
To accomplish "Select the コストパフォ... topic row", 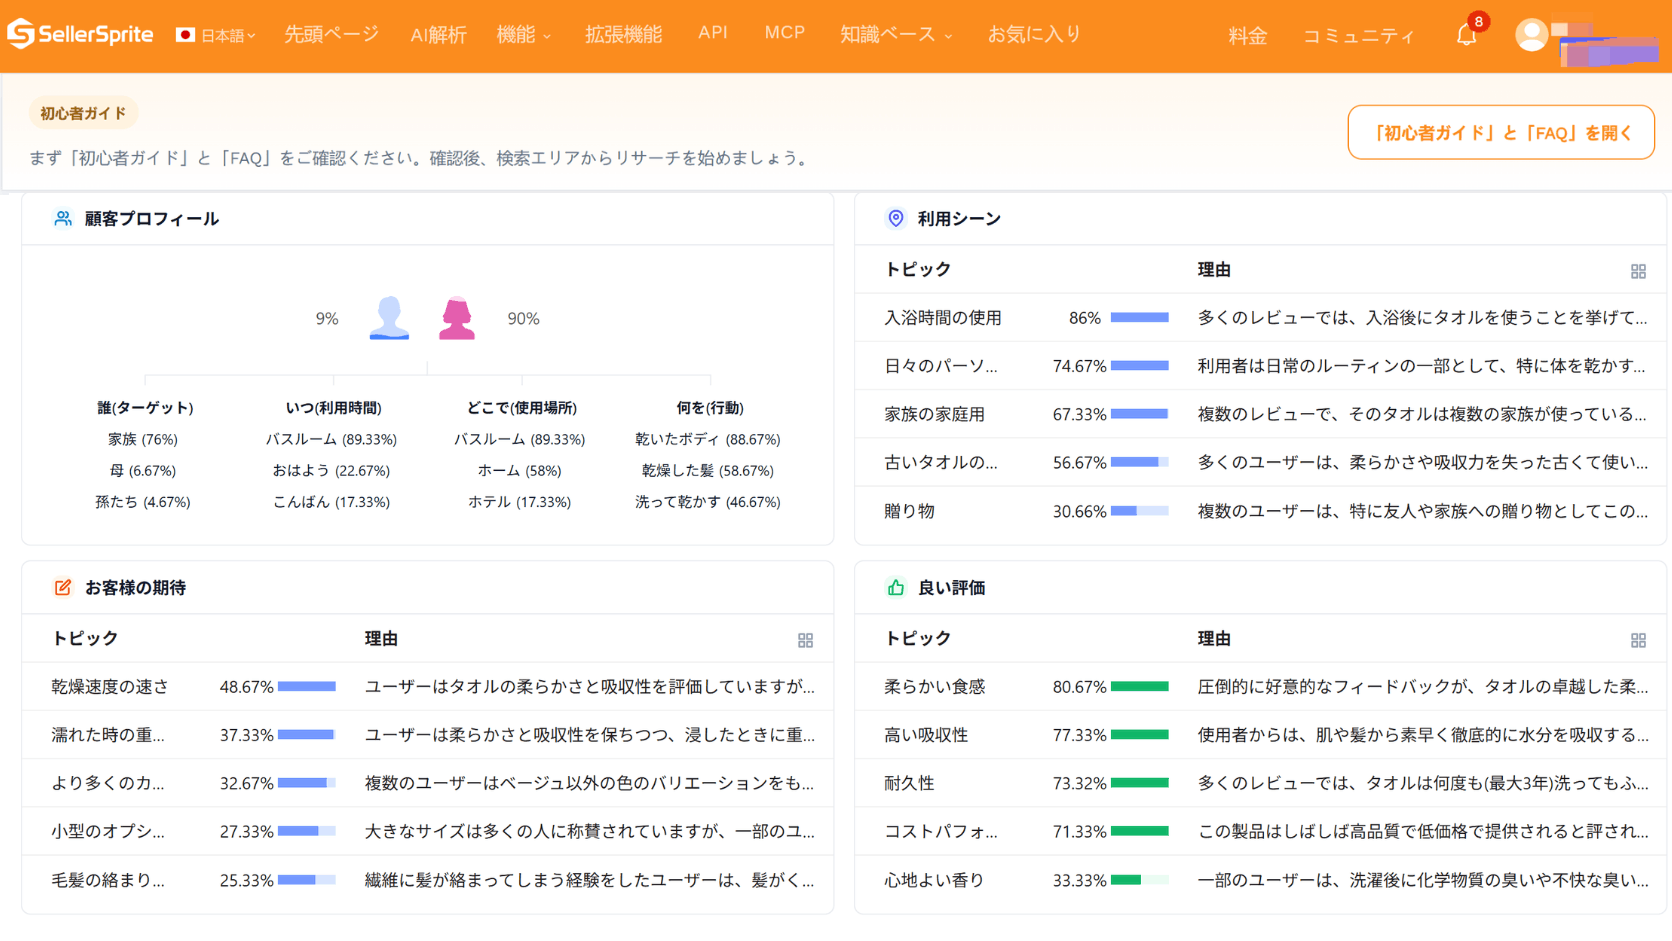I will coord(1260,831).
